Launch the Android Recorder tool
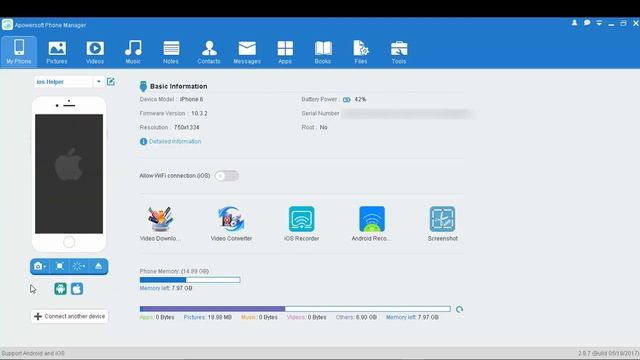Screen dimensions: 640x360 [372, 224]
